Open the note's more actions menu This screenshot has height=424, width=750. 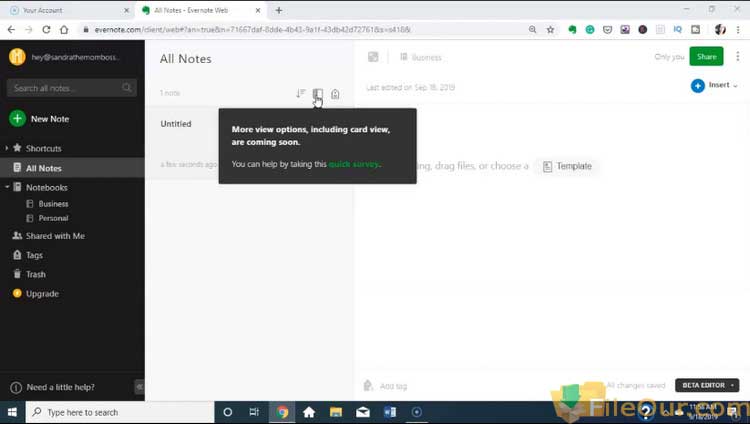pyautogui.click(x=738, y=56)
